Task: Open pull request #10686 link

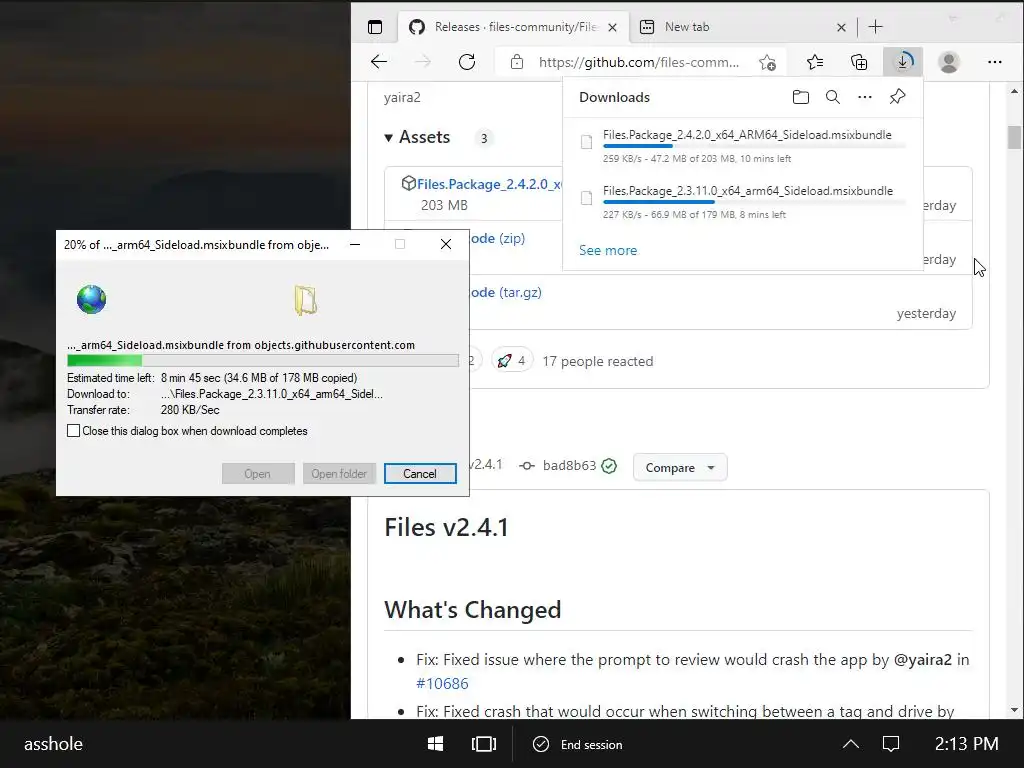Action: coord(442,684)
